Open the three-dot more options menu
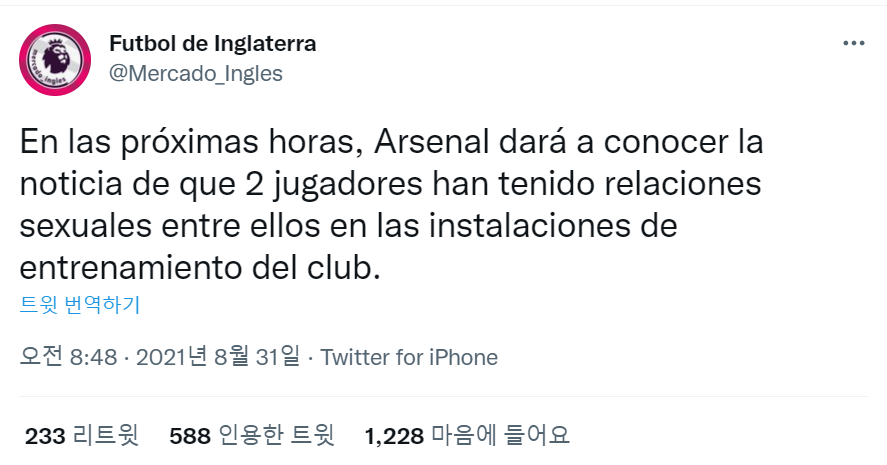Image resolution: width=887 pixels, height=465 pixels. (x=853, y=44)
